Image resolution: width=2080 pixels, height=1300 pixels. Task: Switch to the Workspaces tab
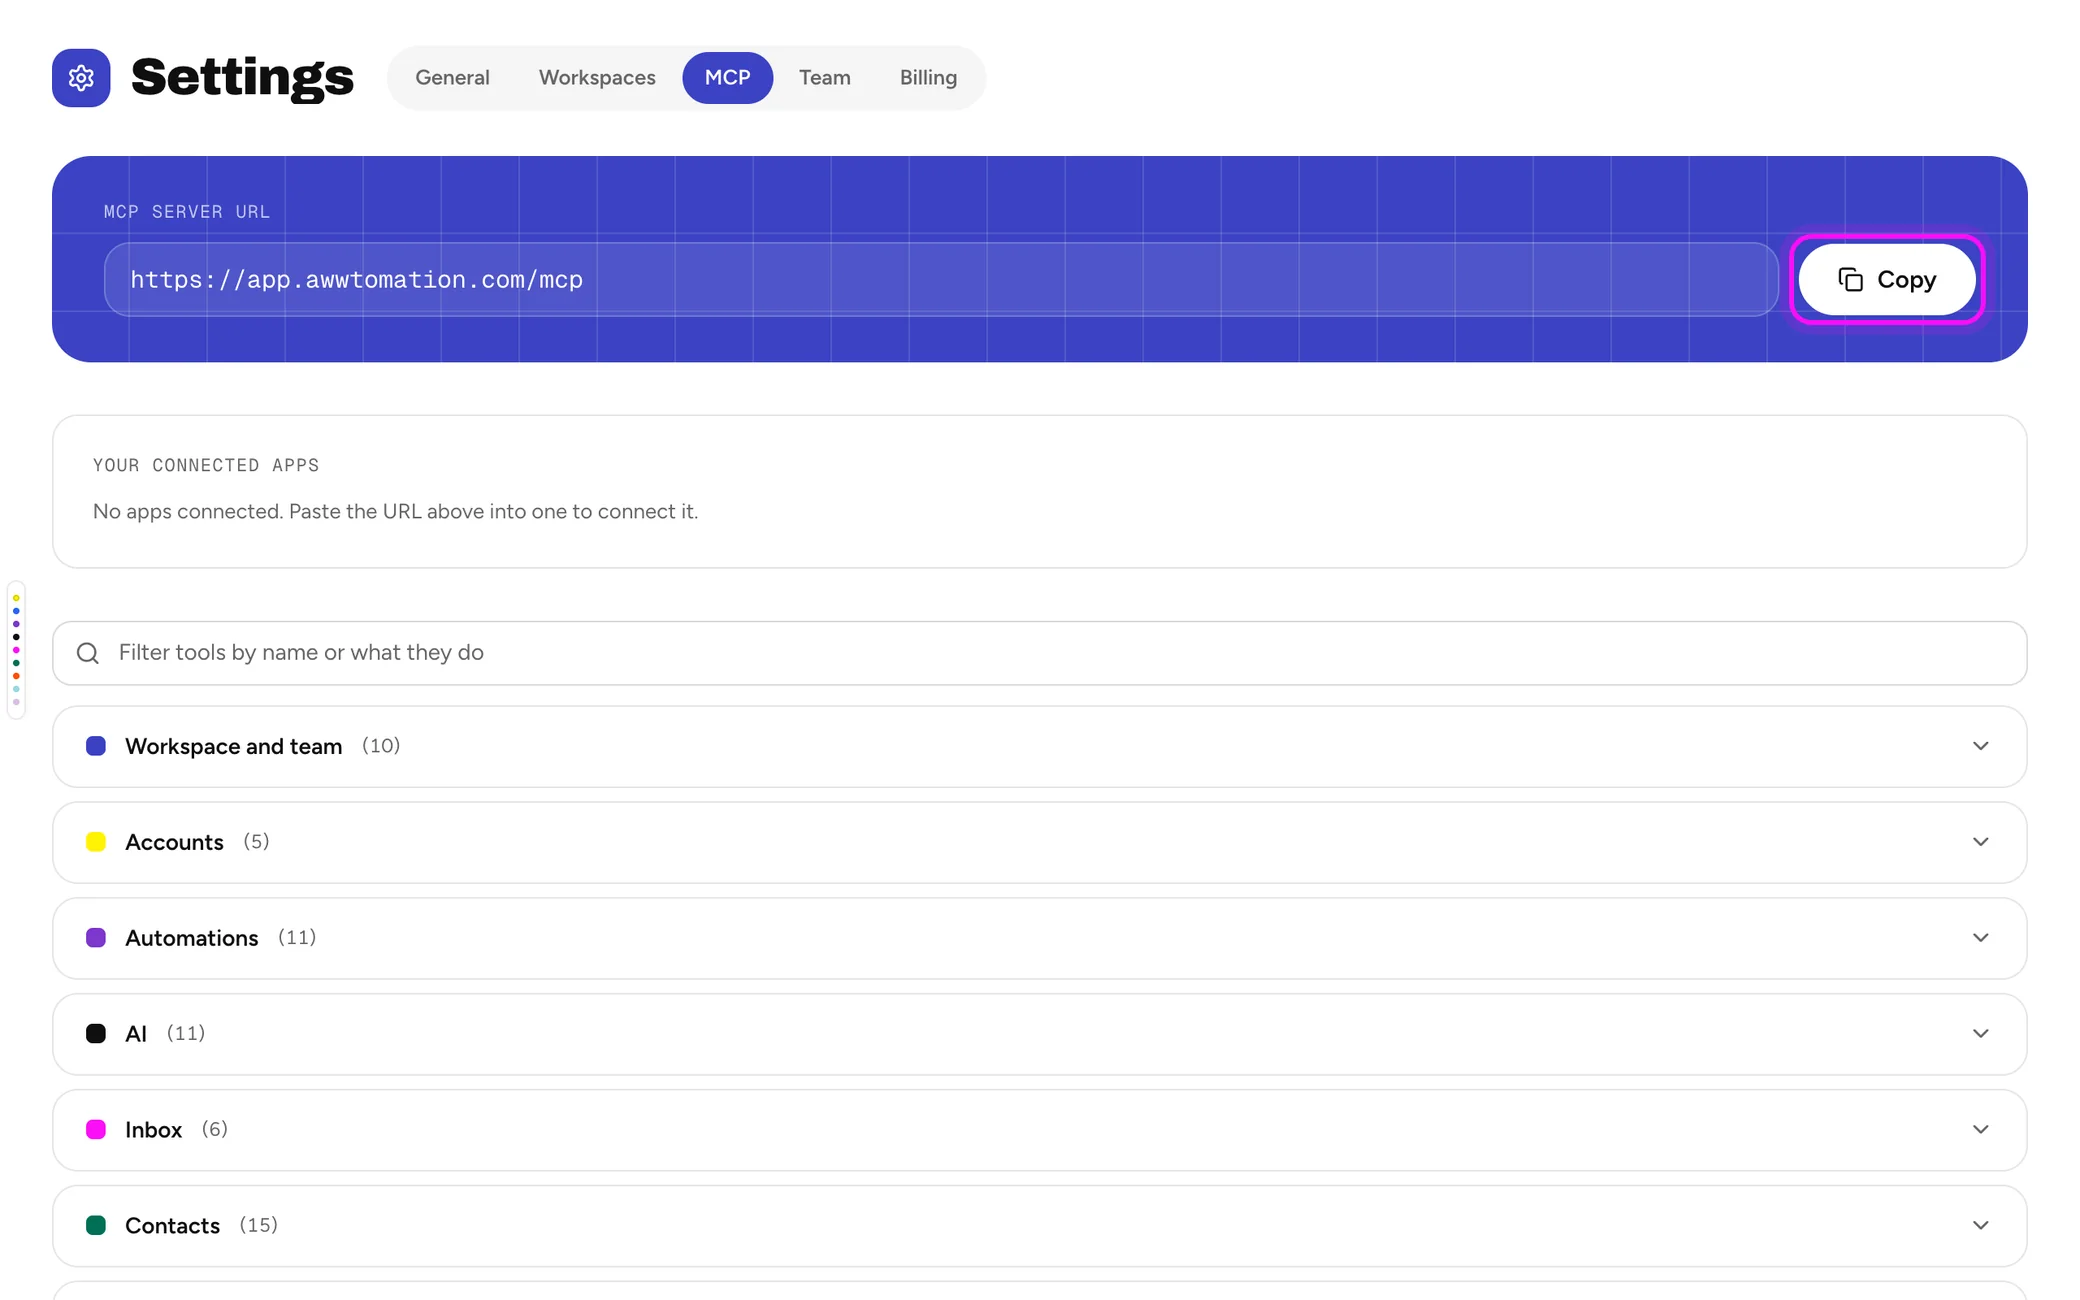[x=597, y=78]
